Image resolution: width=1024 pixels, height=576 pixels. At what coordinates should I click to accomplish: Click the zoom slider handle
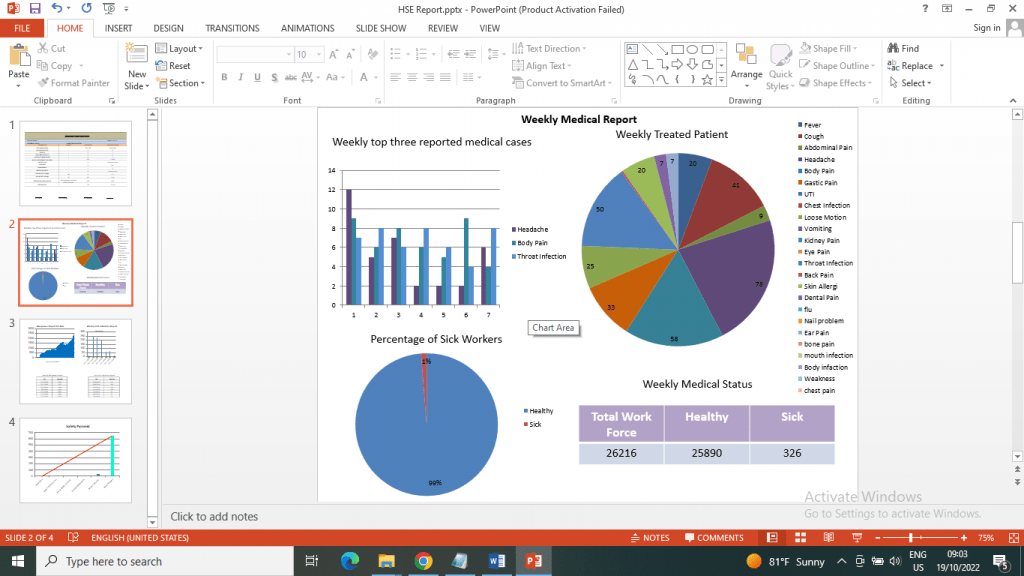tap(910, 537)
